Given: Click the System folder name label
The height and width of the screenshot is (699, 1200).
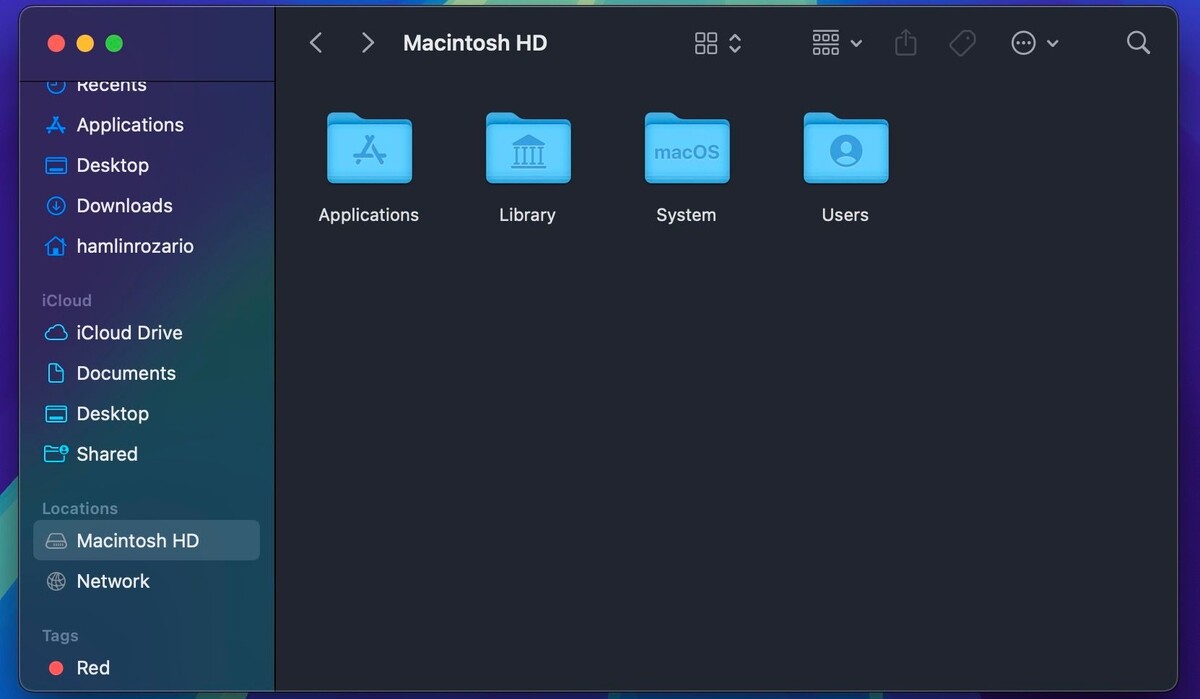Looking at the screenshot, I should 686,215.
